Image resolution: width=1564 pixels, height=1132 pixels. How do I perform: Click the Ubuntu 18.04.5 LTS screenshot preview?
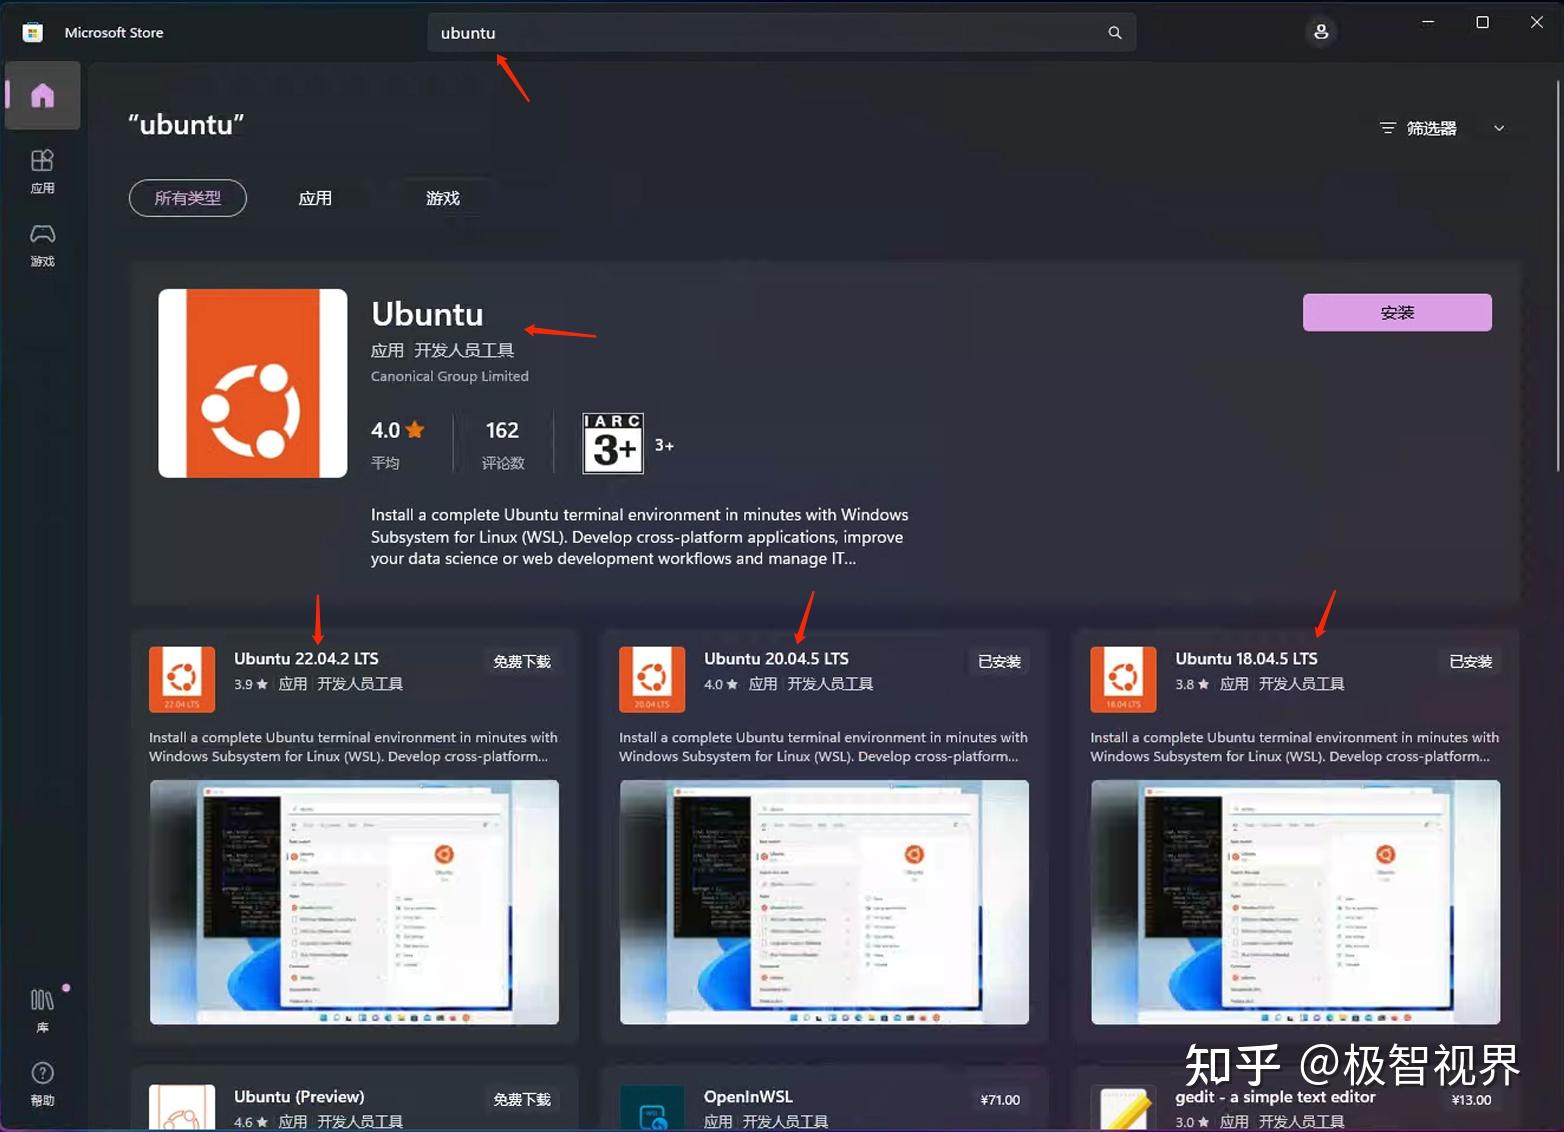(1294, 903)
